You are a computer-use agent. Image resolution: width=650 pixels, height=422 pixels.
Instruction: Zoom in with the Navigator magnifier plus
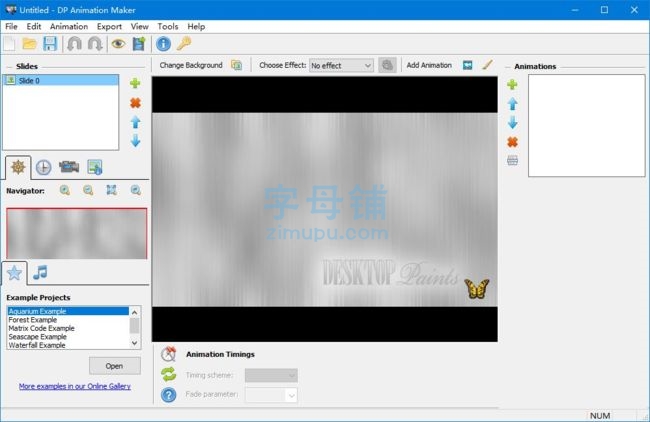[x=65, y=190]
